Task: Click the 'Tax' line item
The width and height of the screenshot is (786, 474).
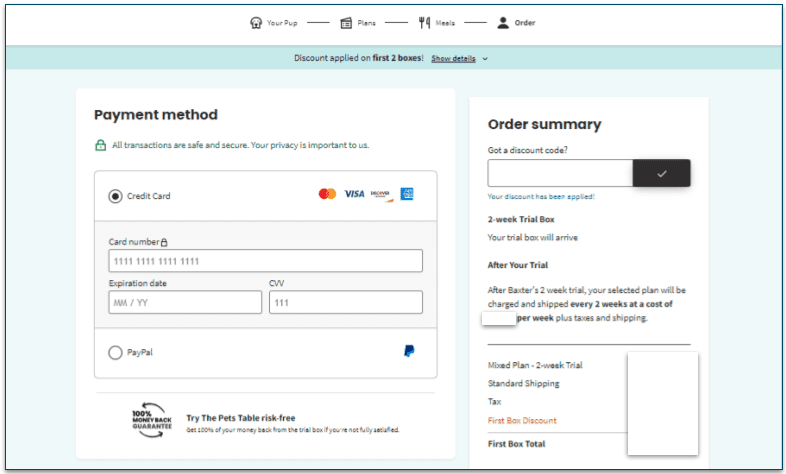Action: tap(494, 401)
